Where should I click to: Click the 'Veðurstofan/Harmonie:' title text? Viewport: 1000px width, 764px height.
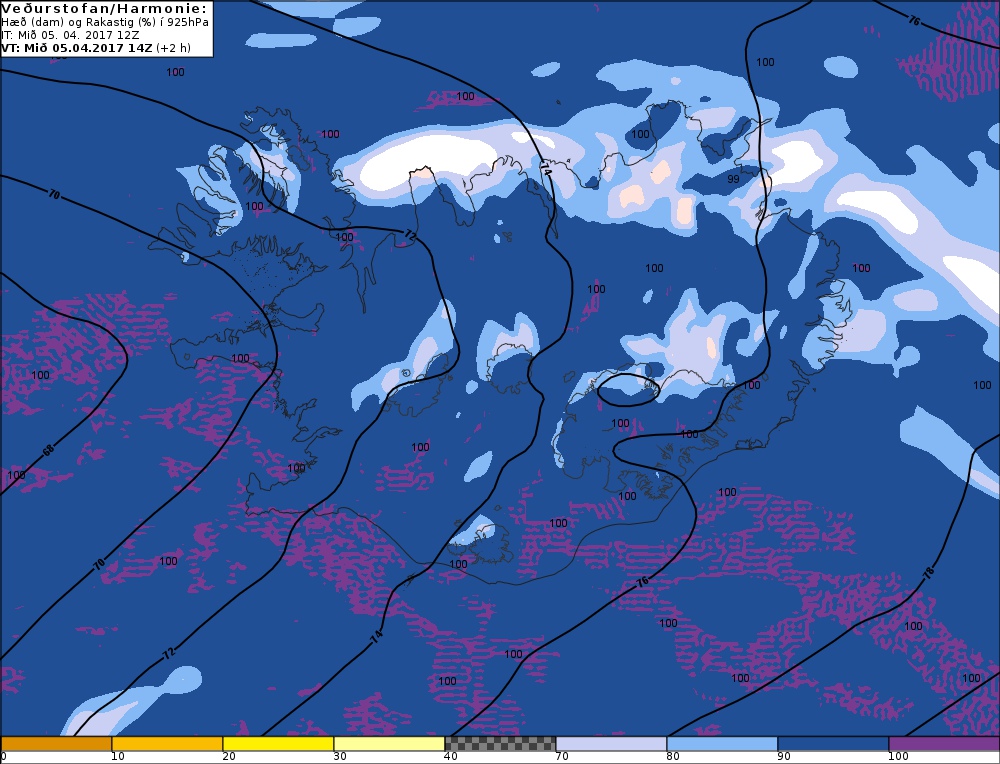pos(105,8)
